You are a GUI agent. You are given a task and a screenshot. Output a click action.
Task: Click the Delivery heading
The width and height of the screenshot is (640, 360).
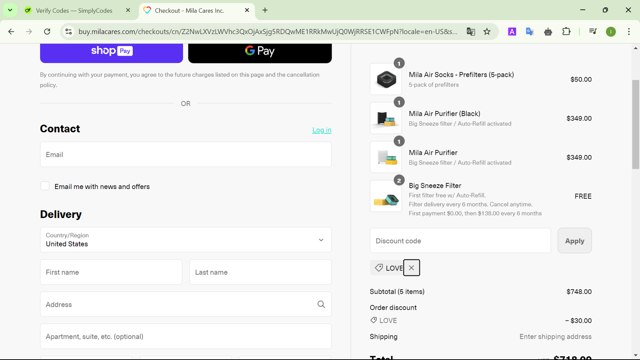(x=61, y=214)
